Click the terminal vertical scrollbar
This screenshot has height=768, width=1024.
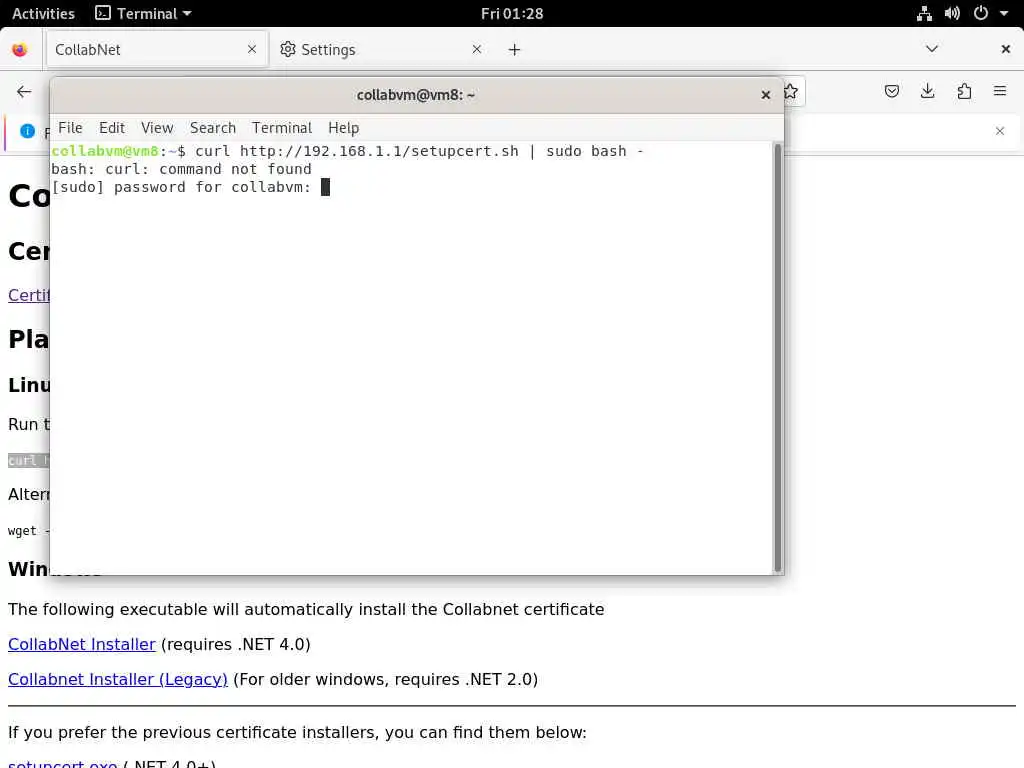777,358
